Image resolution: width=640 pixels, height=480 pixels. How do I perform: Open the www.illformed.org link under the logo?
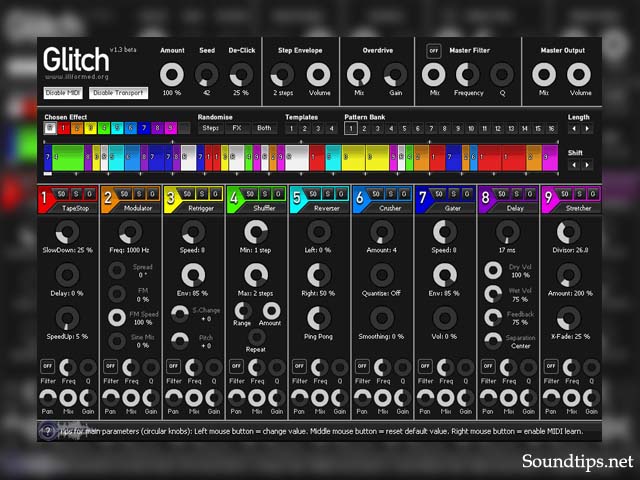[77, 77]
